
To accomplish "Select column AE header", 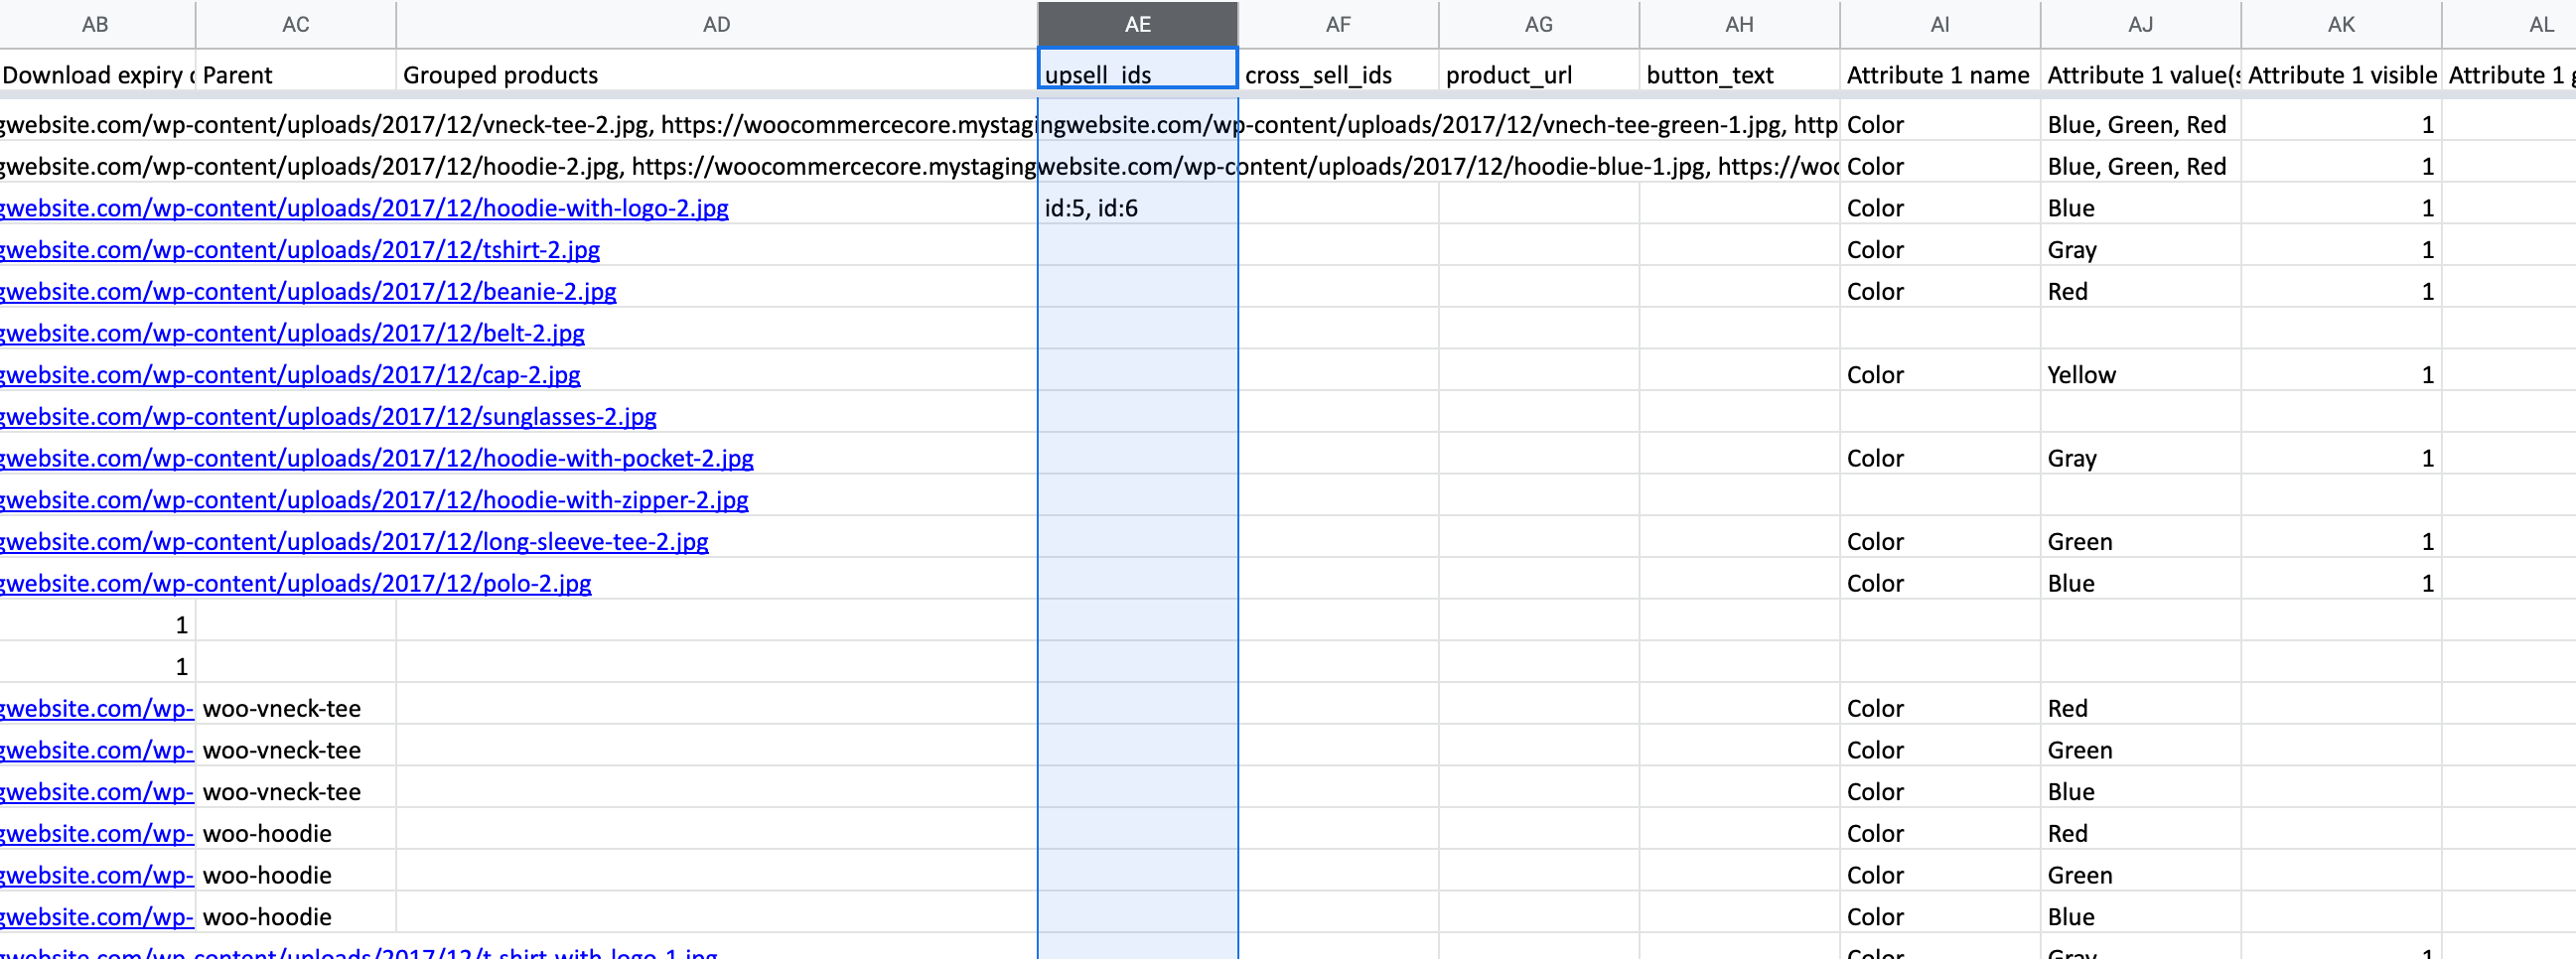I will (1137, 24).
